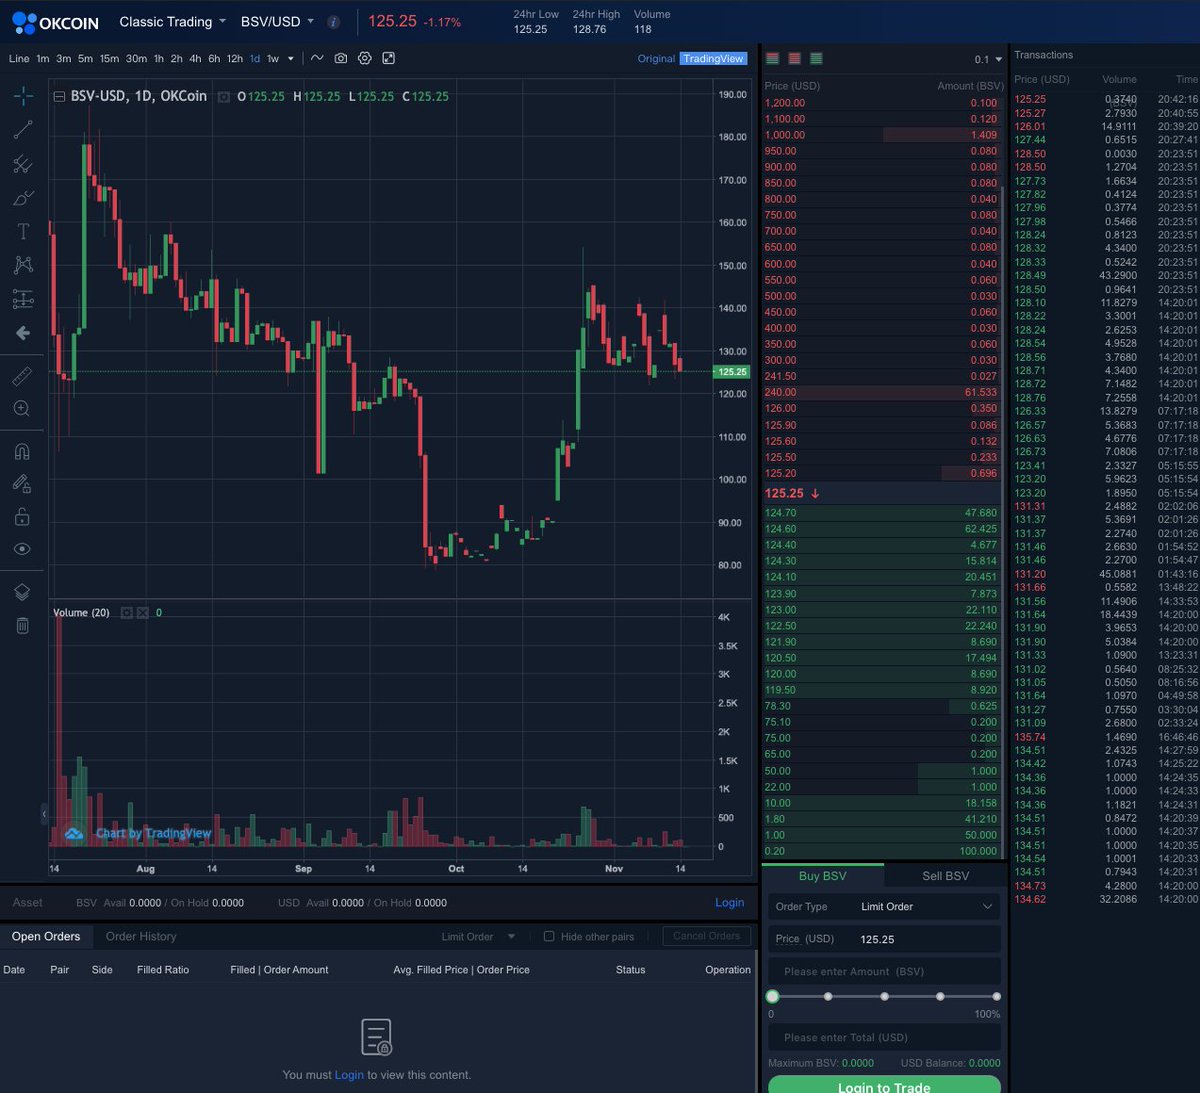The height and width of the screenshot is (1093, 1200).
Task: Click the OKCoin logo
Action: click(x=55, y=22)
